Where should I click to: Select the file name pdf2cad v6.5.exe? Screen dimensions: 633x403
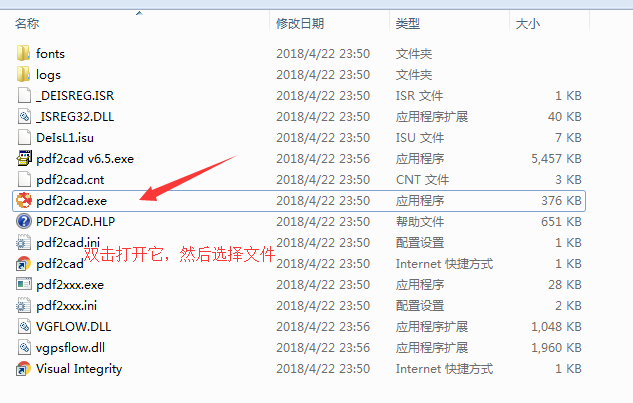click(x=85, y=159)
